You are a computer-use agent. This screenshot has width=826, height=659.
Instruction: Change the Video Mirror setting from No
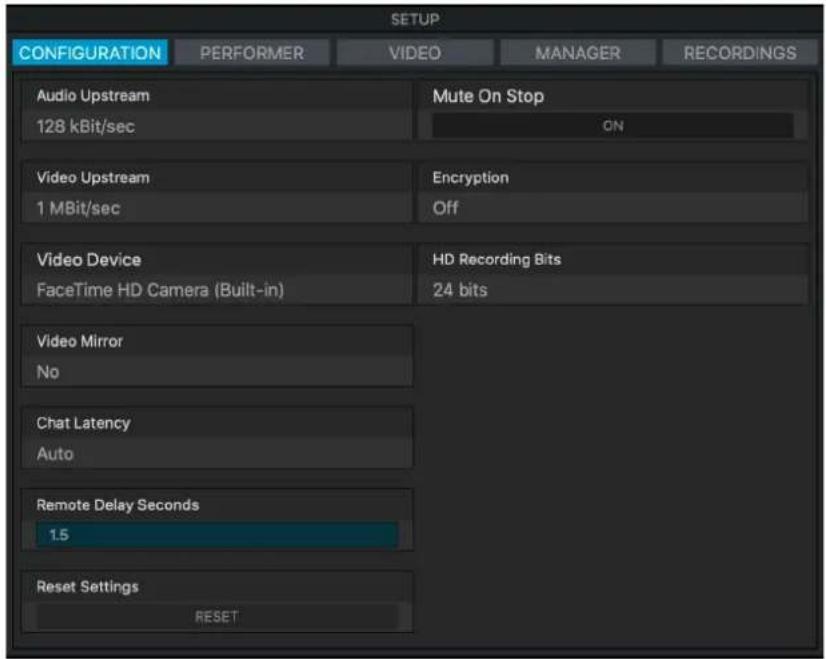pos(217,372)
